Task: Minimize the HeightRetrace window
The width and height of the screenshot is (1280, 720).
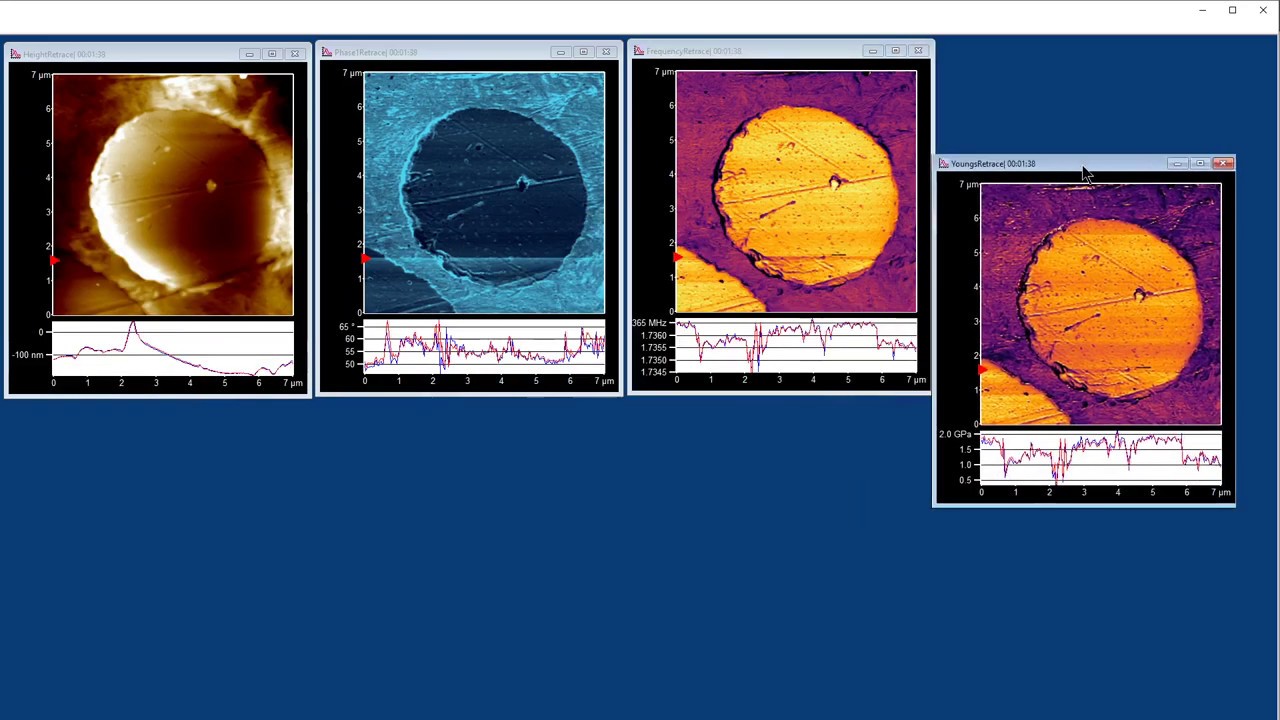Action: pyautogui.click(x=249, y=54)
